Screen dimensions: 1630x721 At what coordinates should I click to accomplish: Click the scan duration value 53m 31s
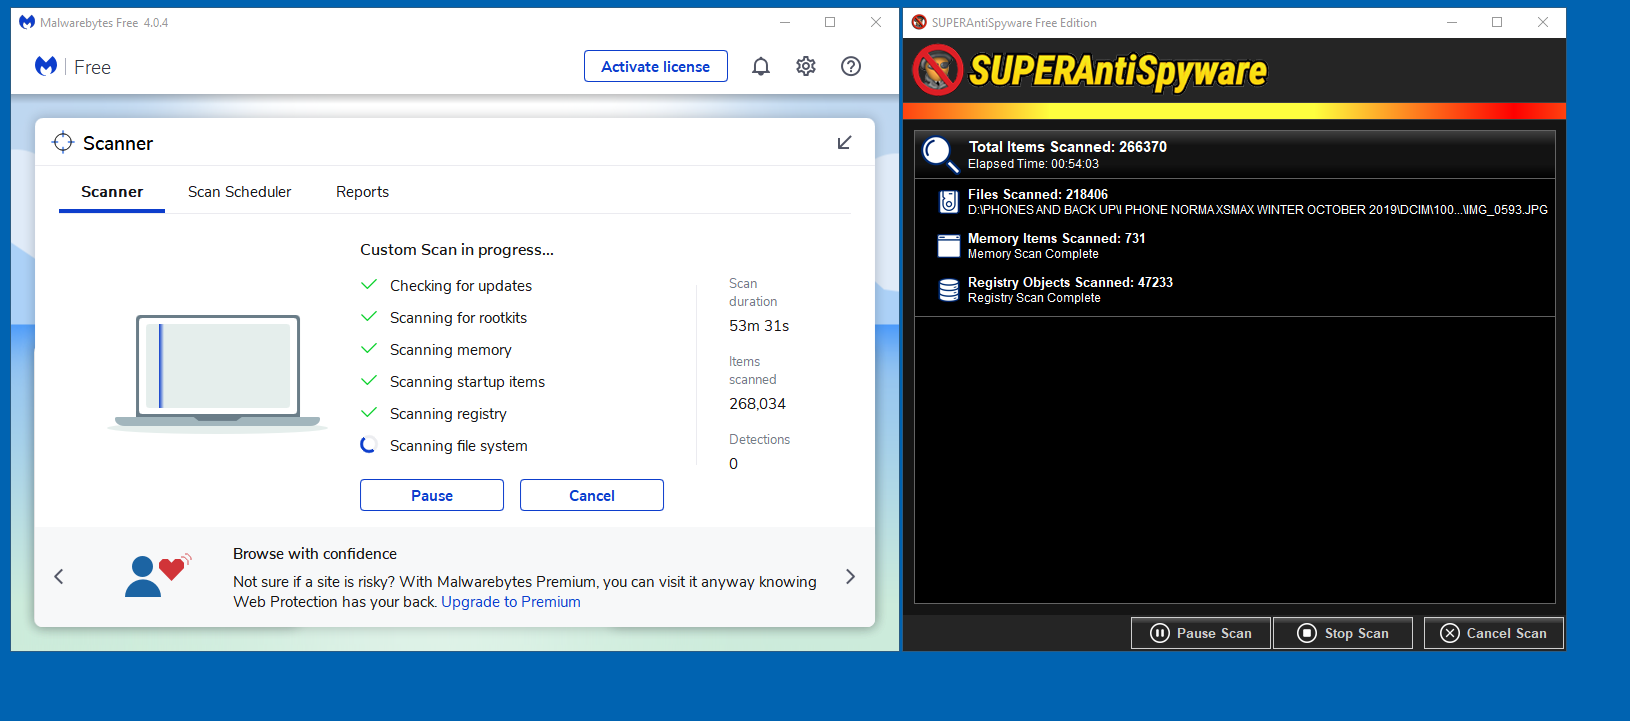[759, 326]
